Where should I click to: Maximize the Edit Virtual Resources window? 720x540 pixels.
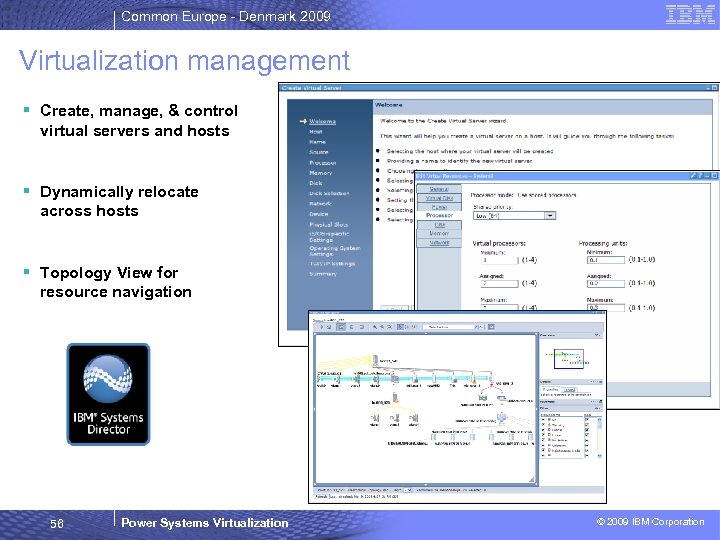[714, 176]
